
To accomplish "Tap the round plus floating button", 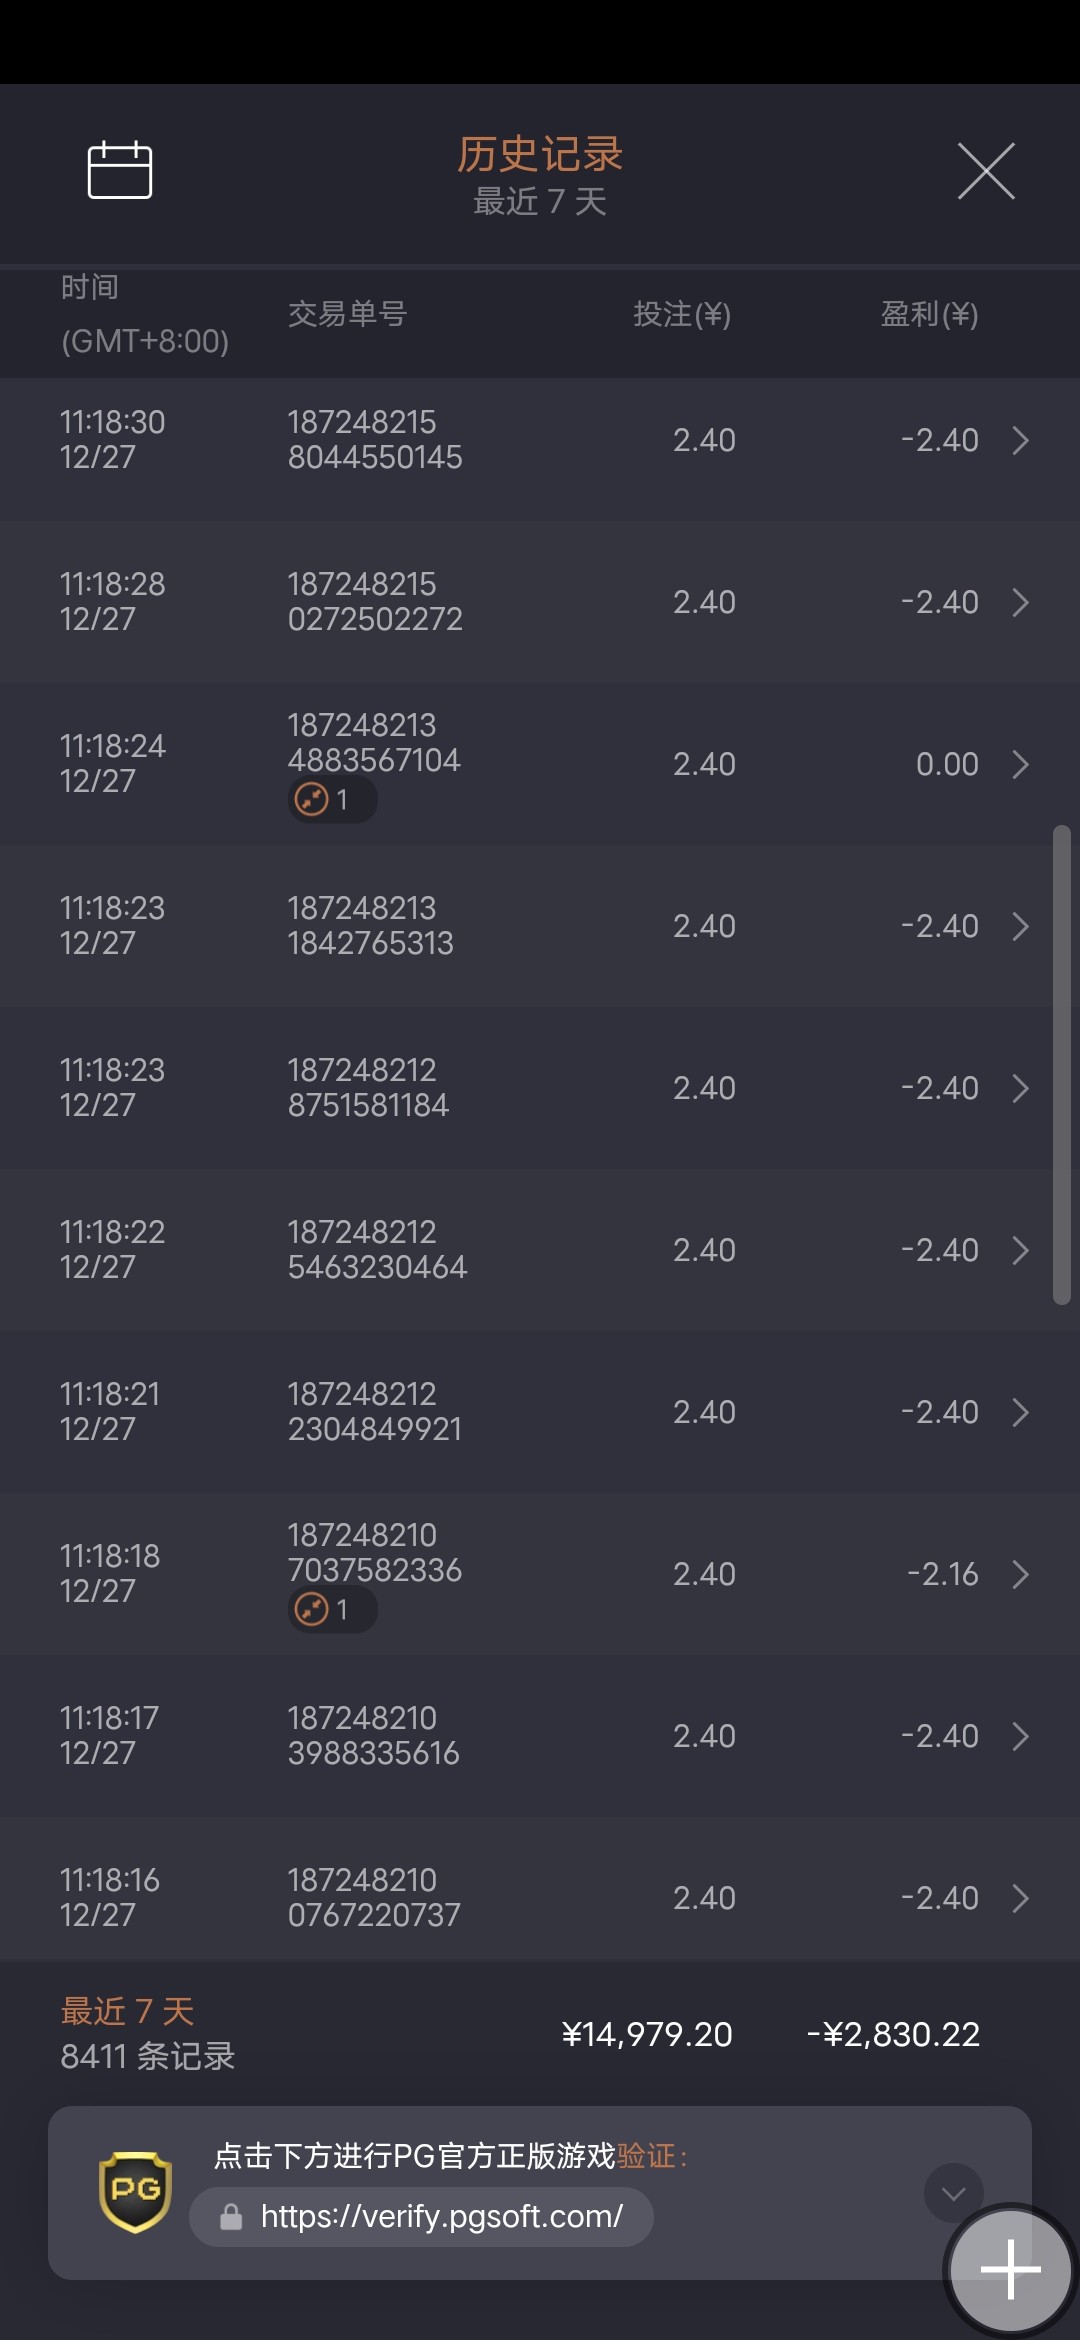I will (x=1010, y=2269).
